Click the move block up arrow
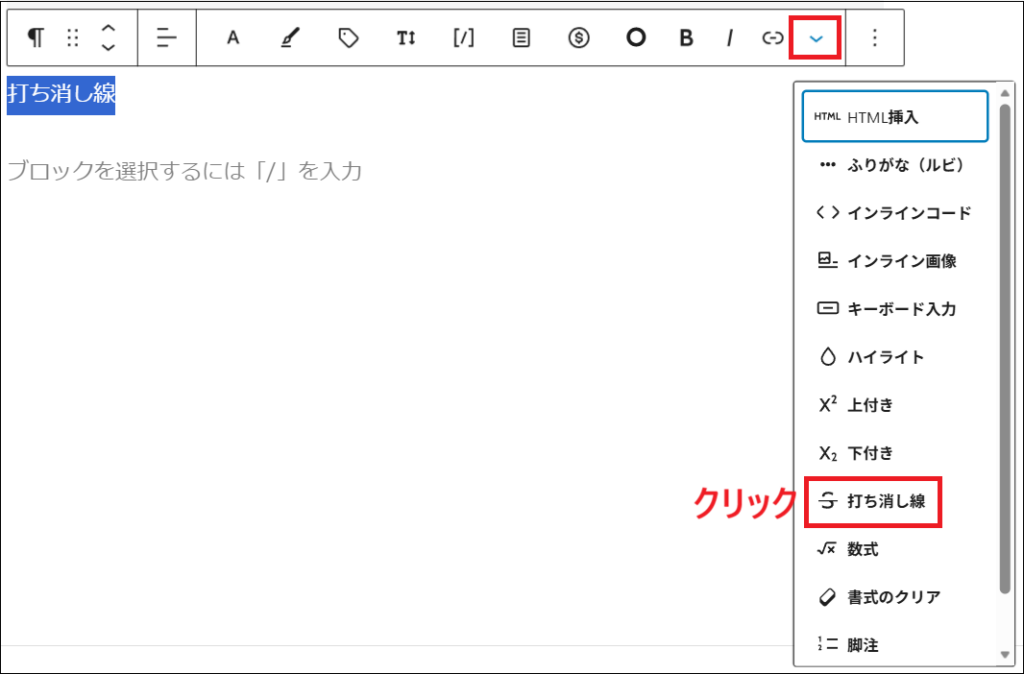Viewport: 1024px width, 674px height. [108, 29]
